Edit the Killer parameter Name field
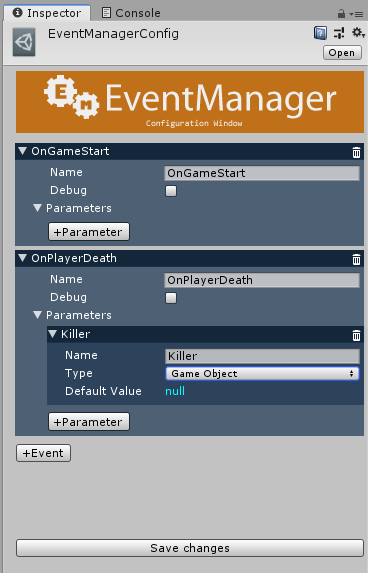Screen dimensions: 368x573 pyautogui.click(x=262, y=356)
